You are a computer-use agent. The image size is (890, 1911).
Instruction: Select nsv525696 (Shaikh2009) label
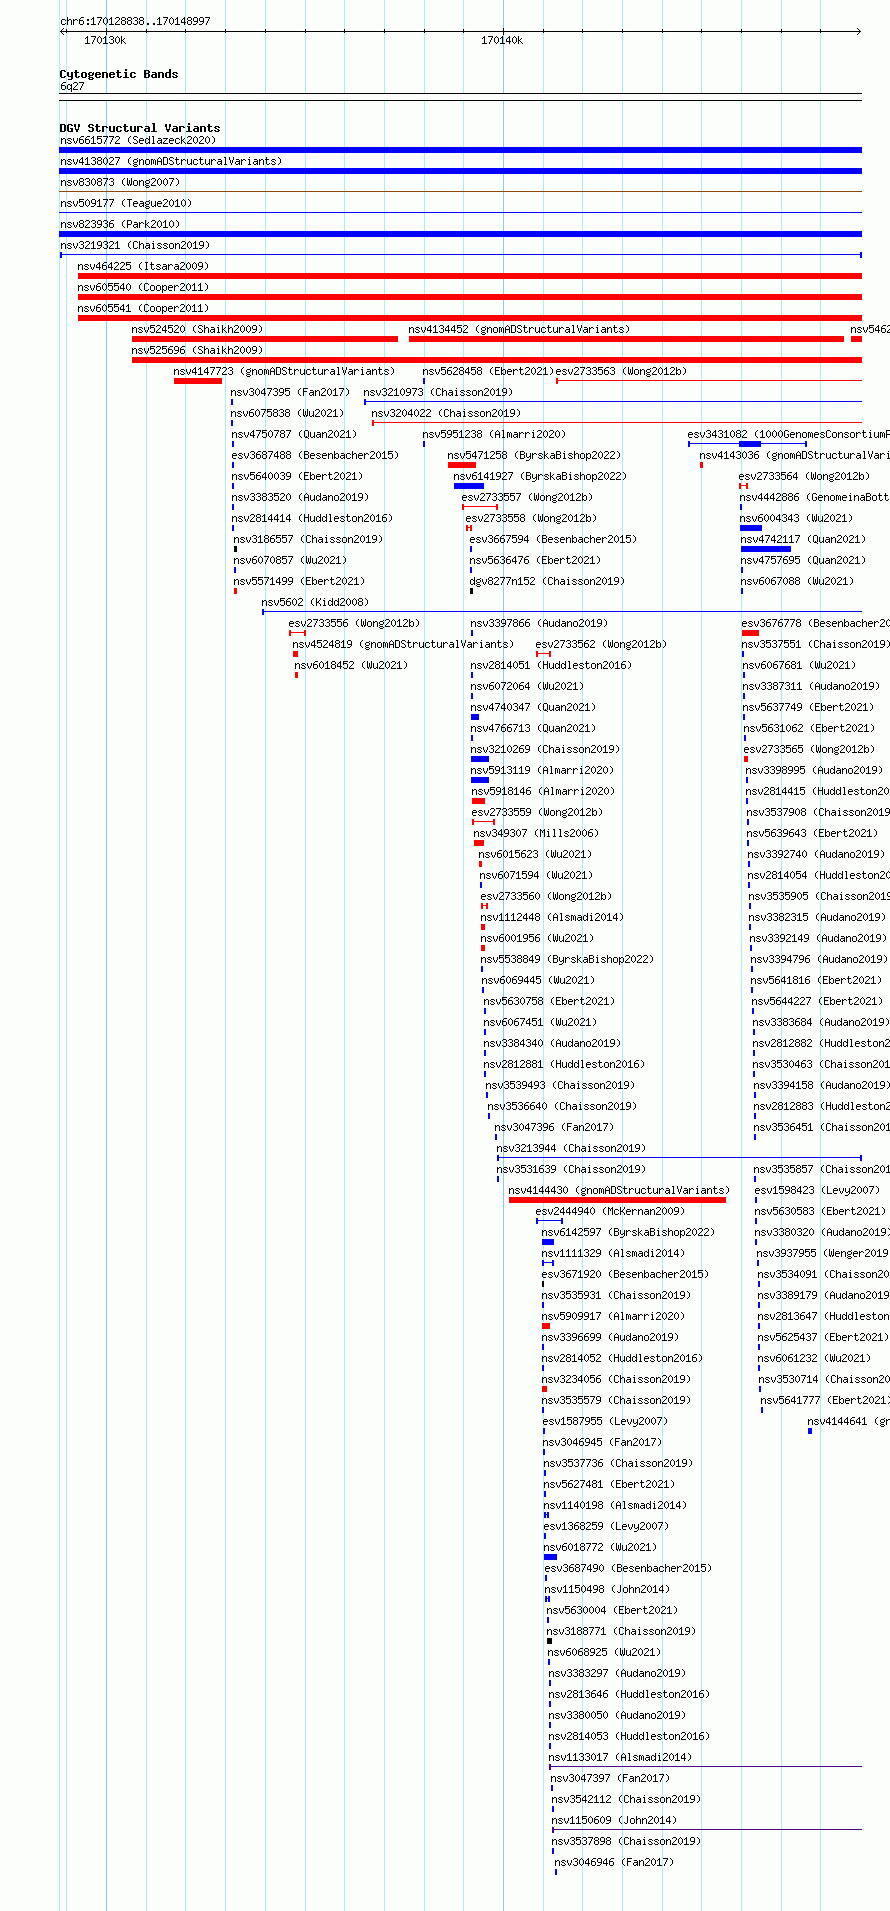pyautogui.click(x=198, y=350)
